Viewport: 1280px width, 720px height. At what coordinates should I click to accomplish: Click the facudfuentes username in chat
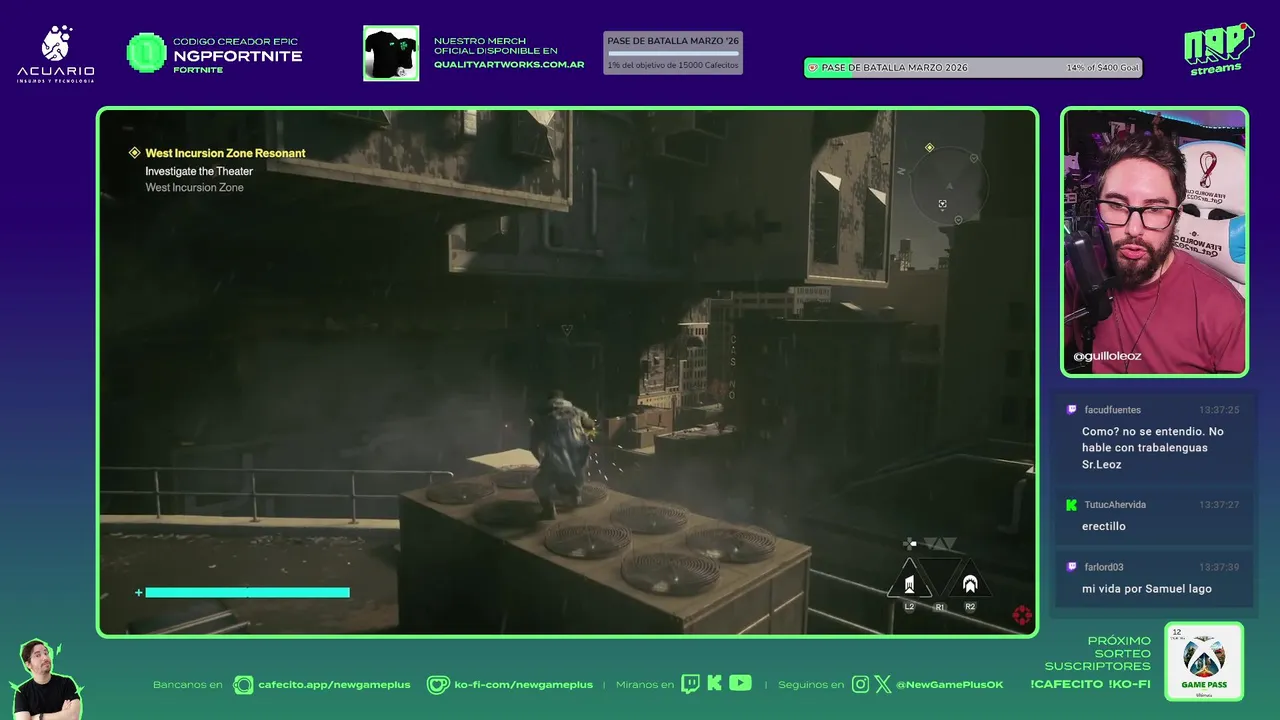pos(1112,410)
